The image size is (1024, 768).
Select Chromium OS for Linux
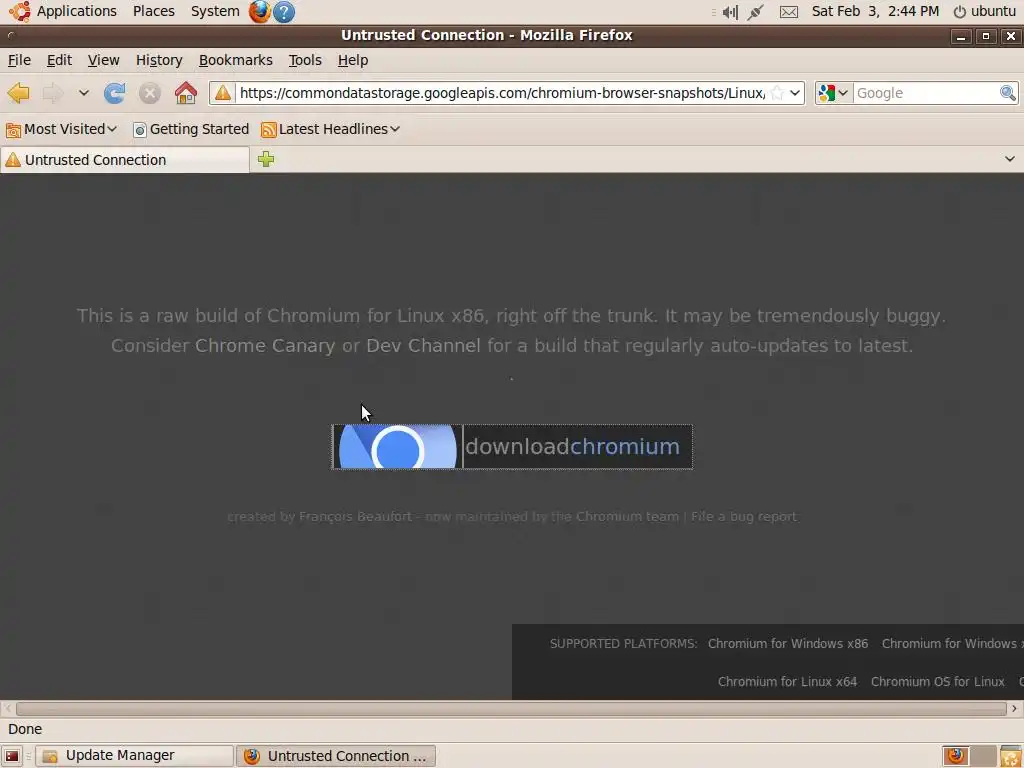pyautogui.click(x=937, y=681)
